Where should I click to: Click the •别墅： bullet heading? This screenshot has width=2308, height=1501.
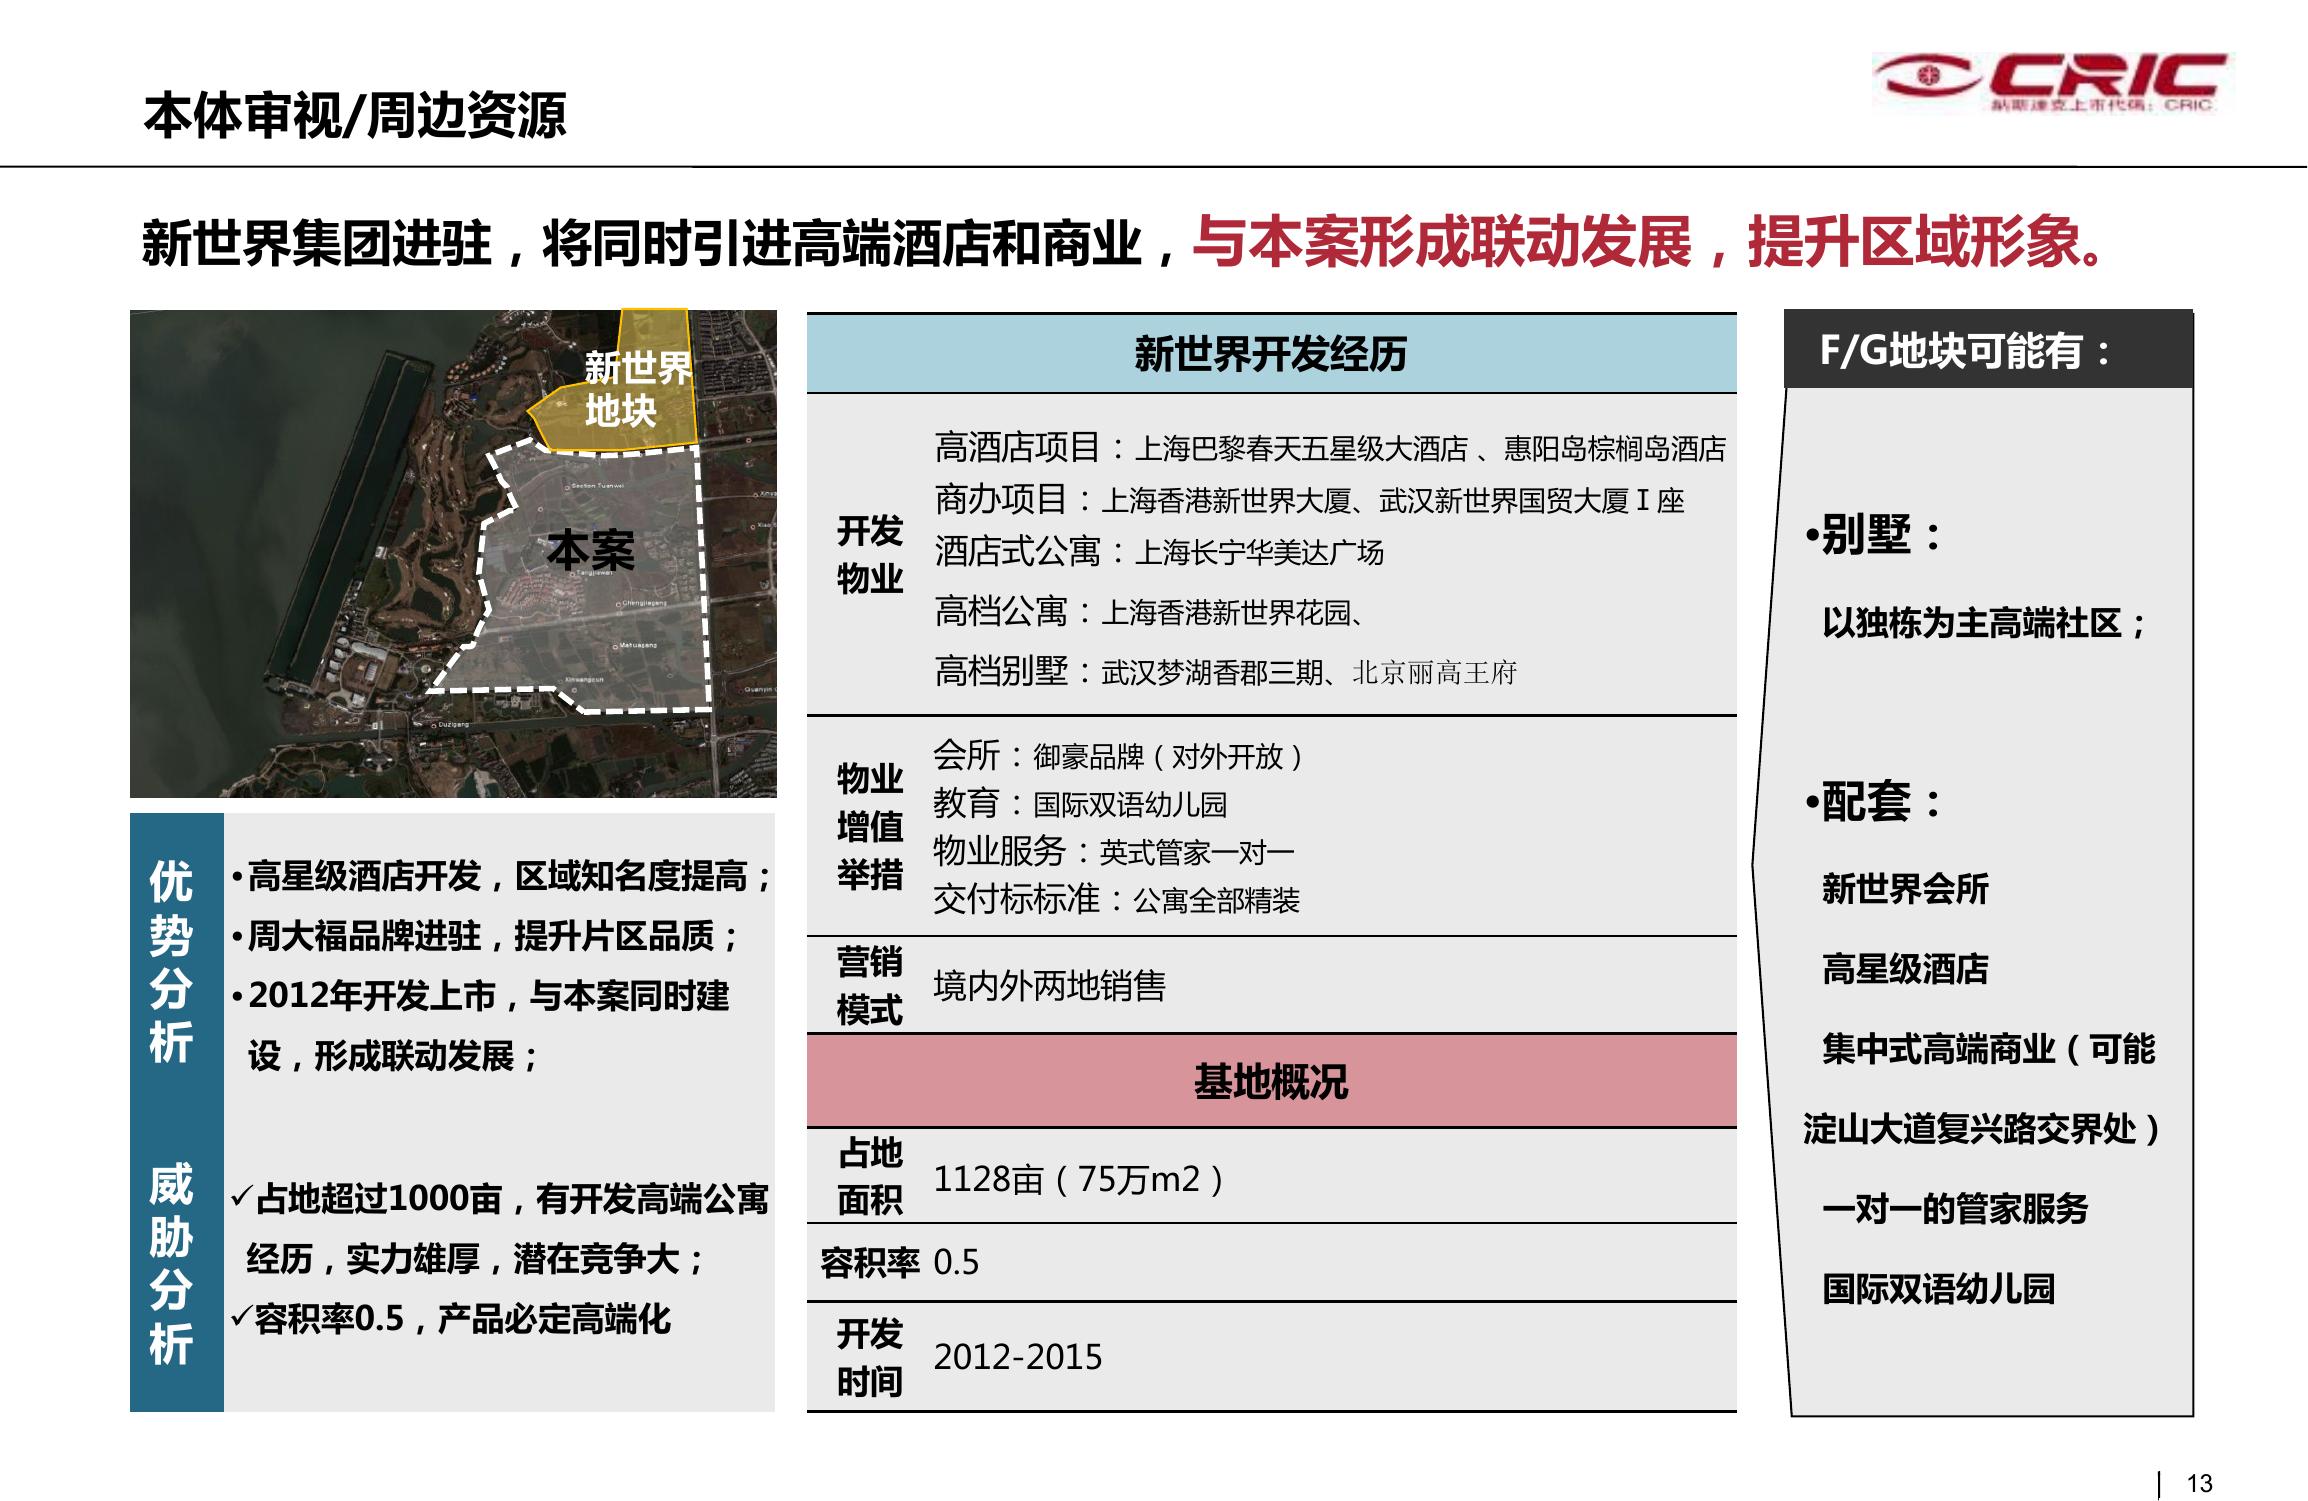pos(1873,535)
